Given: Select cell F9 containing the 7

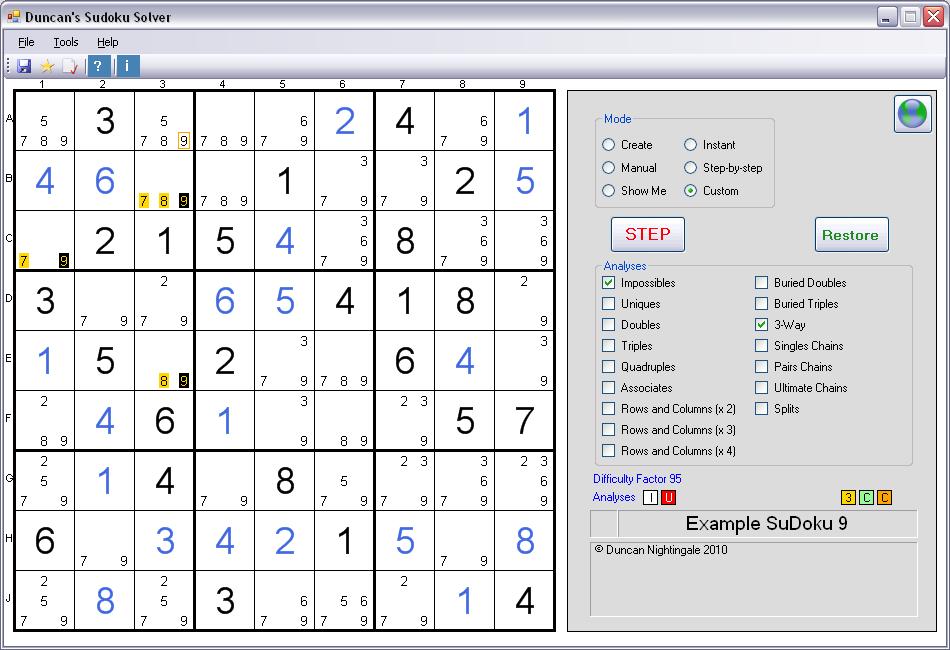Looking at the screenshot, I should click(524, 421).
